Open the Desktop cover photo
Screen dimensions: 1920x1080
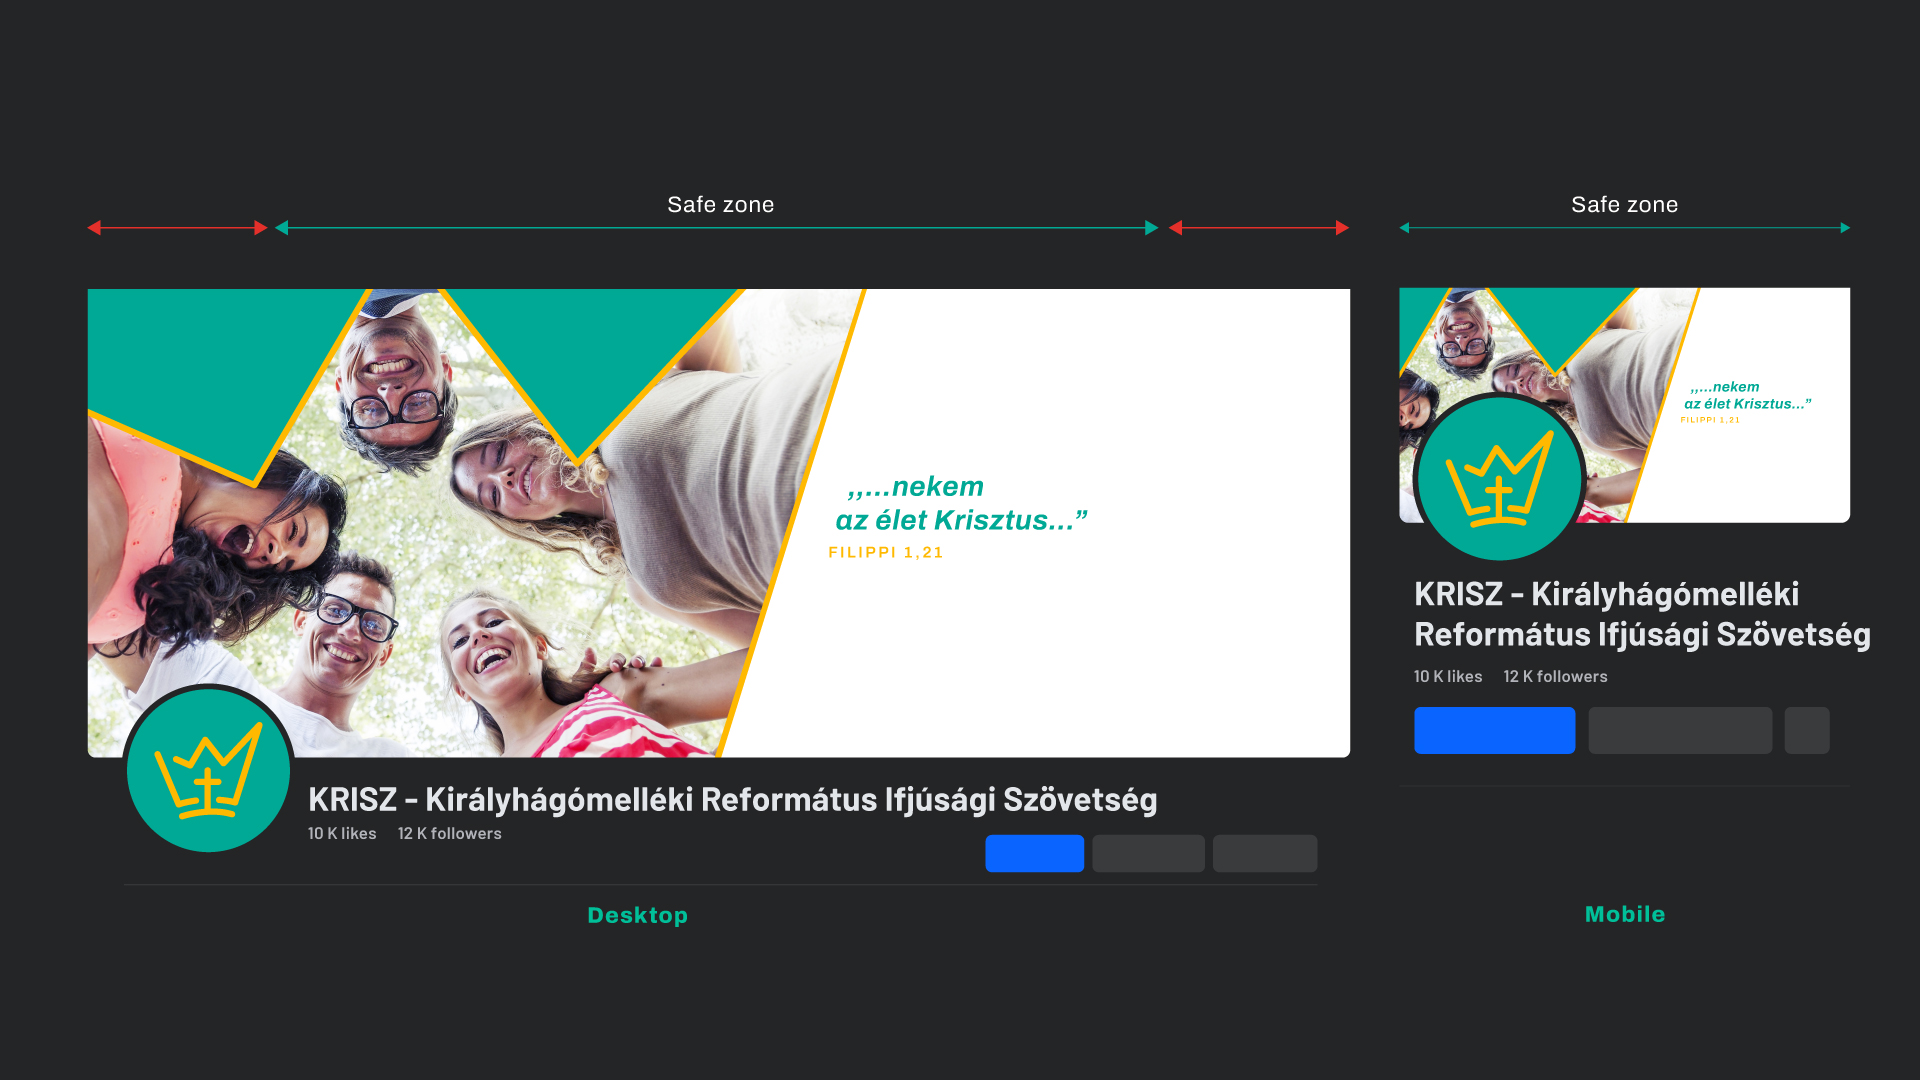pos(719,523)
